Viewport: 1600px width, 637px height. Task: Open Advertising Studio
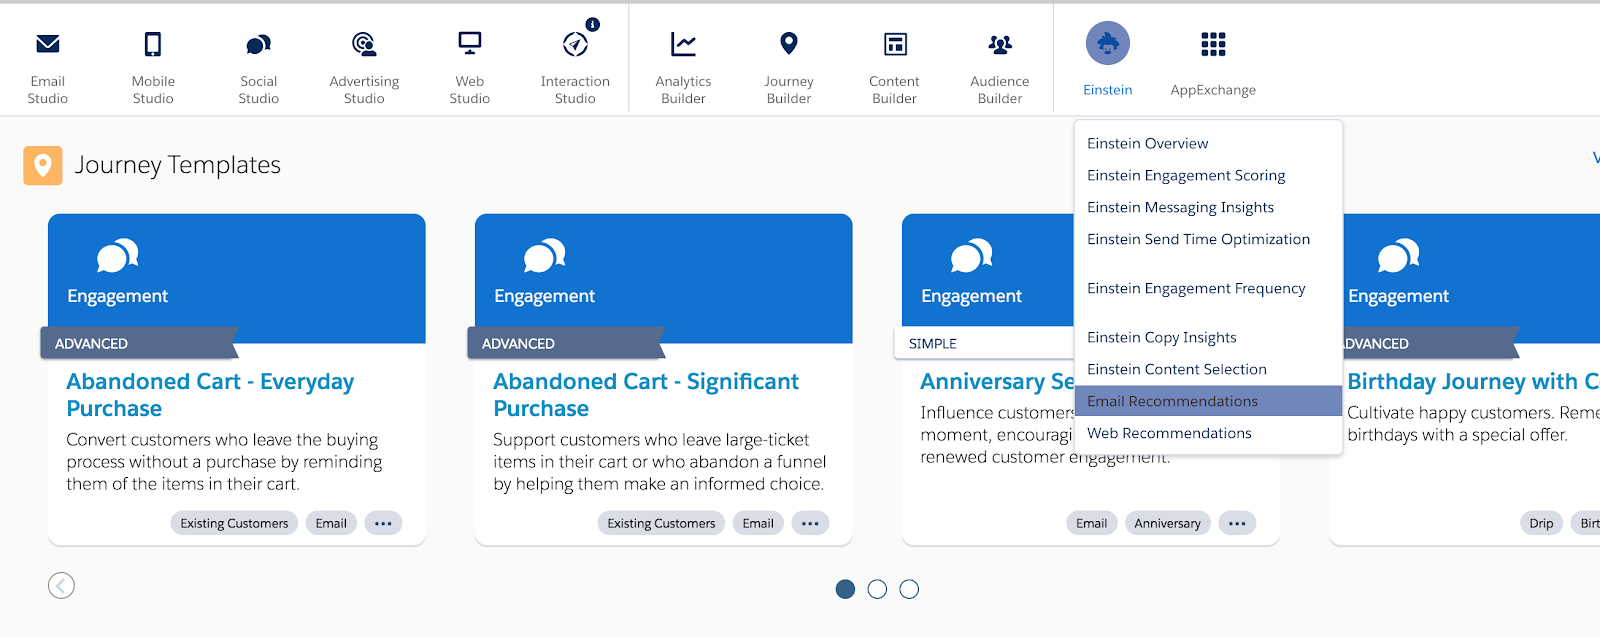click(364, 66)
